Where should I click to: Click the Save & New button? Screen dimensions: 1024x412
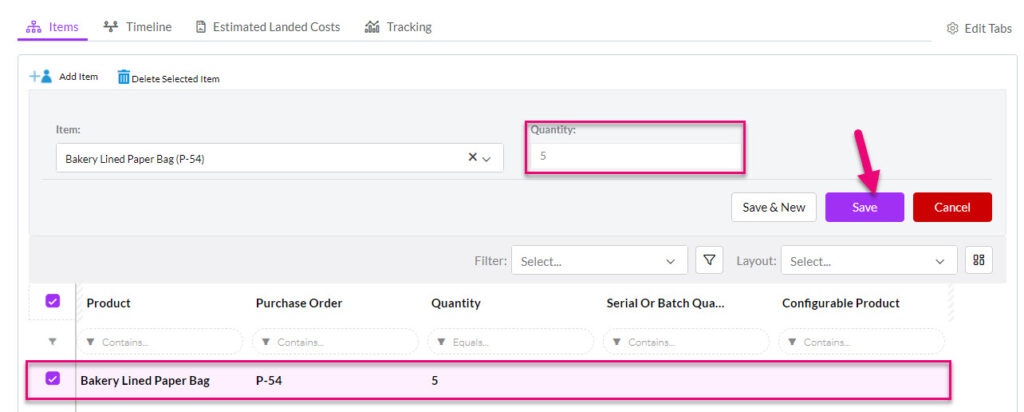[x=774, y=207]
